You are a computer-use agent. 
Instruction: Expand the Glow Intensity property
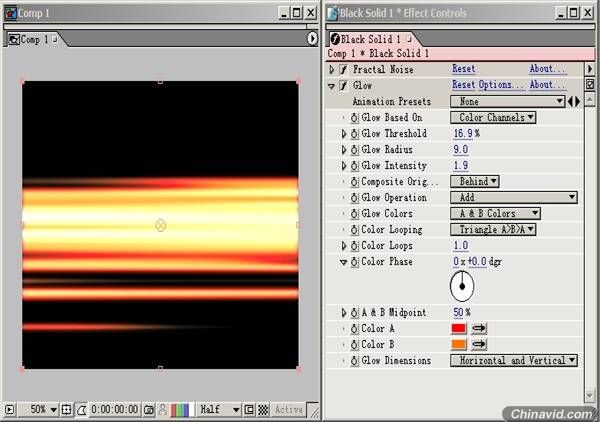(x=344, y=166)
